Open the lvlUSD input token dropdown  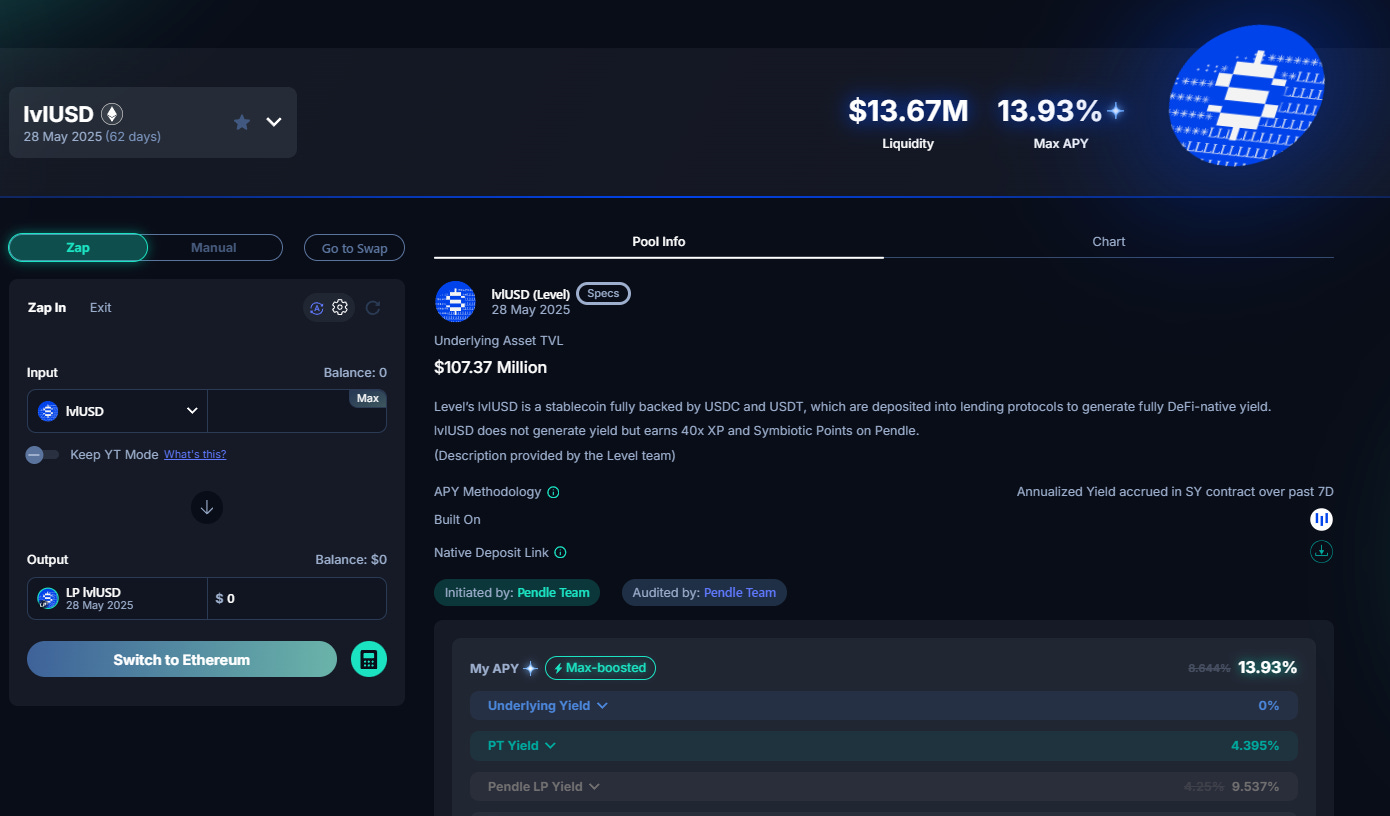click(x=117, y=411)
